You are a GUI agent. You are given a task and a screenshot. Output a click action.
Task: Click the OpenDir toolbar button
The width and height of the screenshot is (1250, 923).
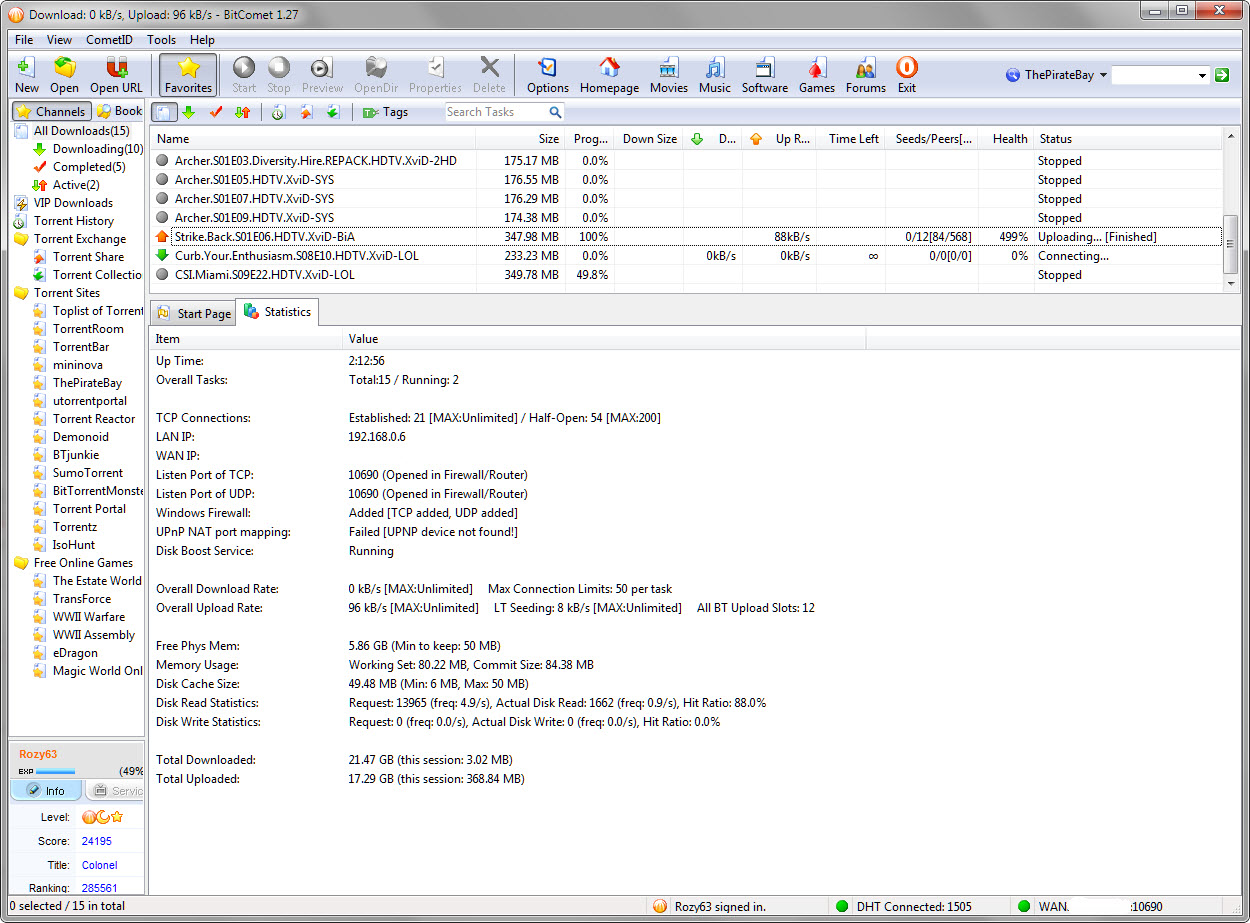click(x=376, y=75)
